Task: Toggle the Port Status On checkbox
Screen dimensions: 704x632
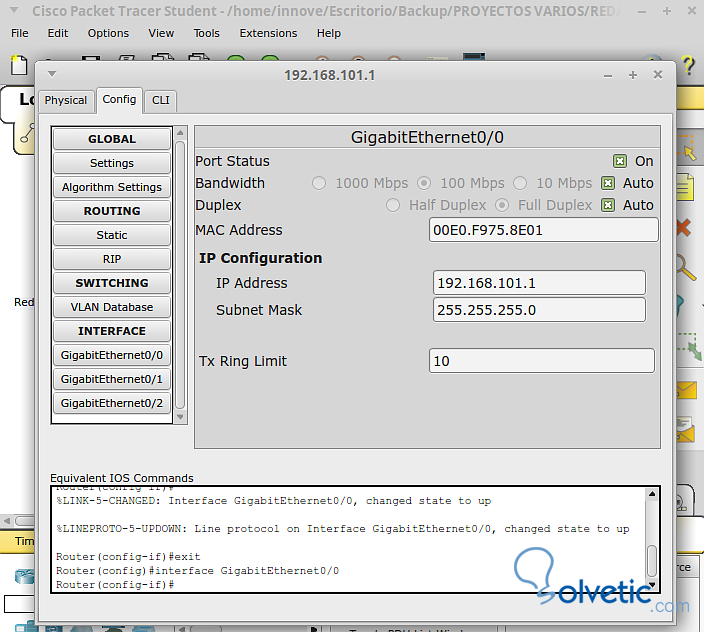Action: pos(620,161)
